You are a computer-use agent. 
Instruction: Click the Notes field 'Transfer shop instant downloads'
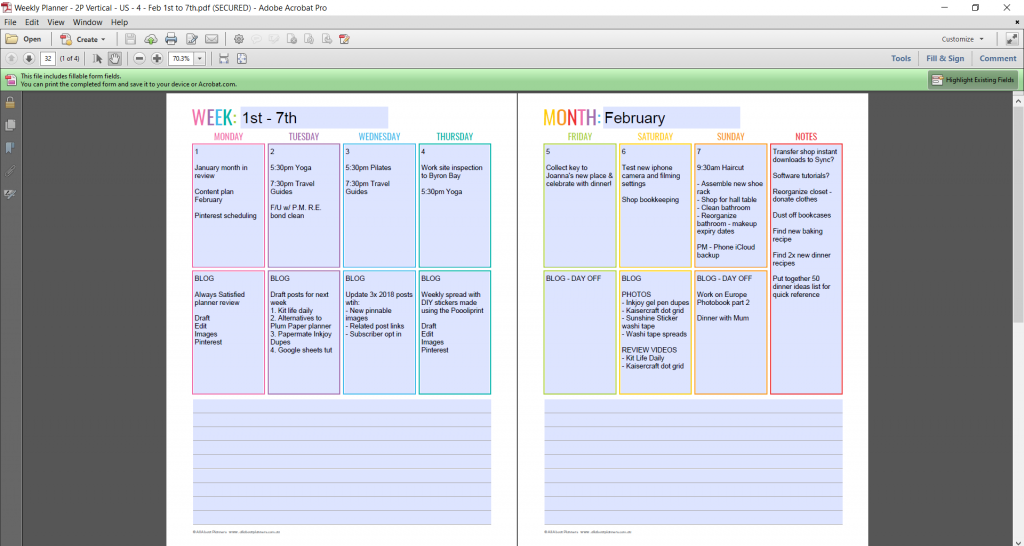pyautogui.click(x=807, y=269)
